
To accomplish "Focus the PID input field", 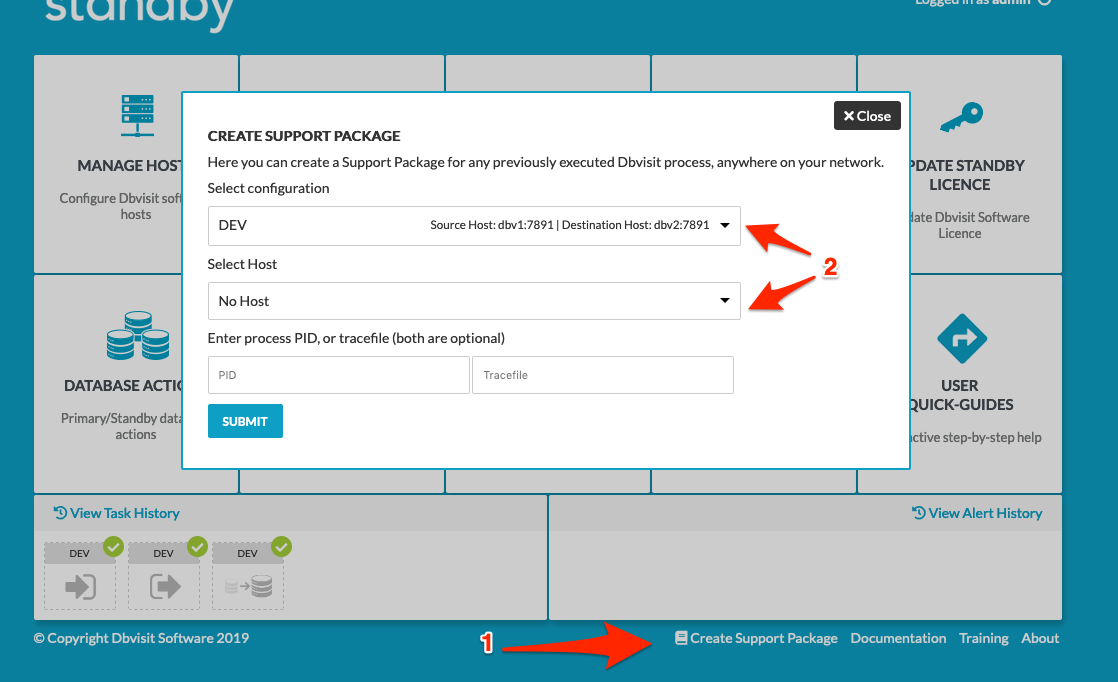I will (339, 375).
